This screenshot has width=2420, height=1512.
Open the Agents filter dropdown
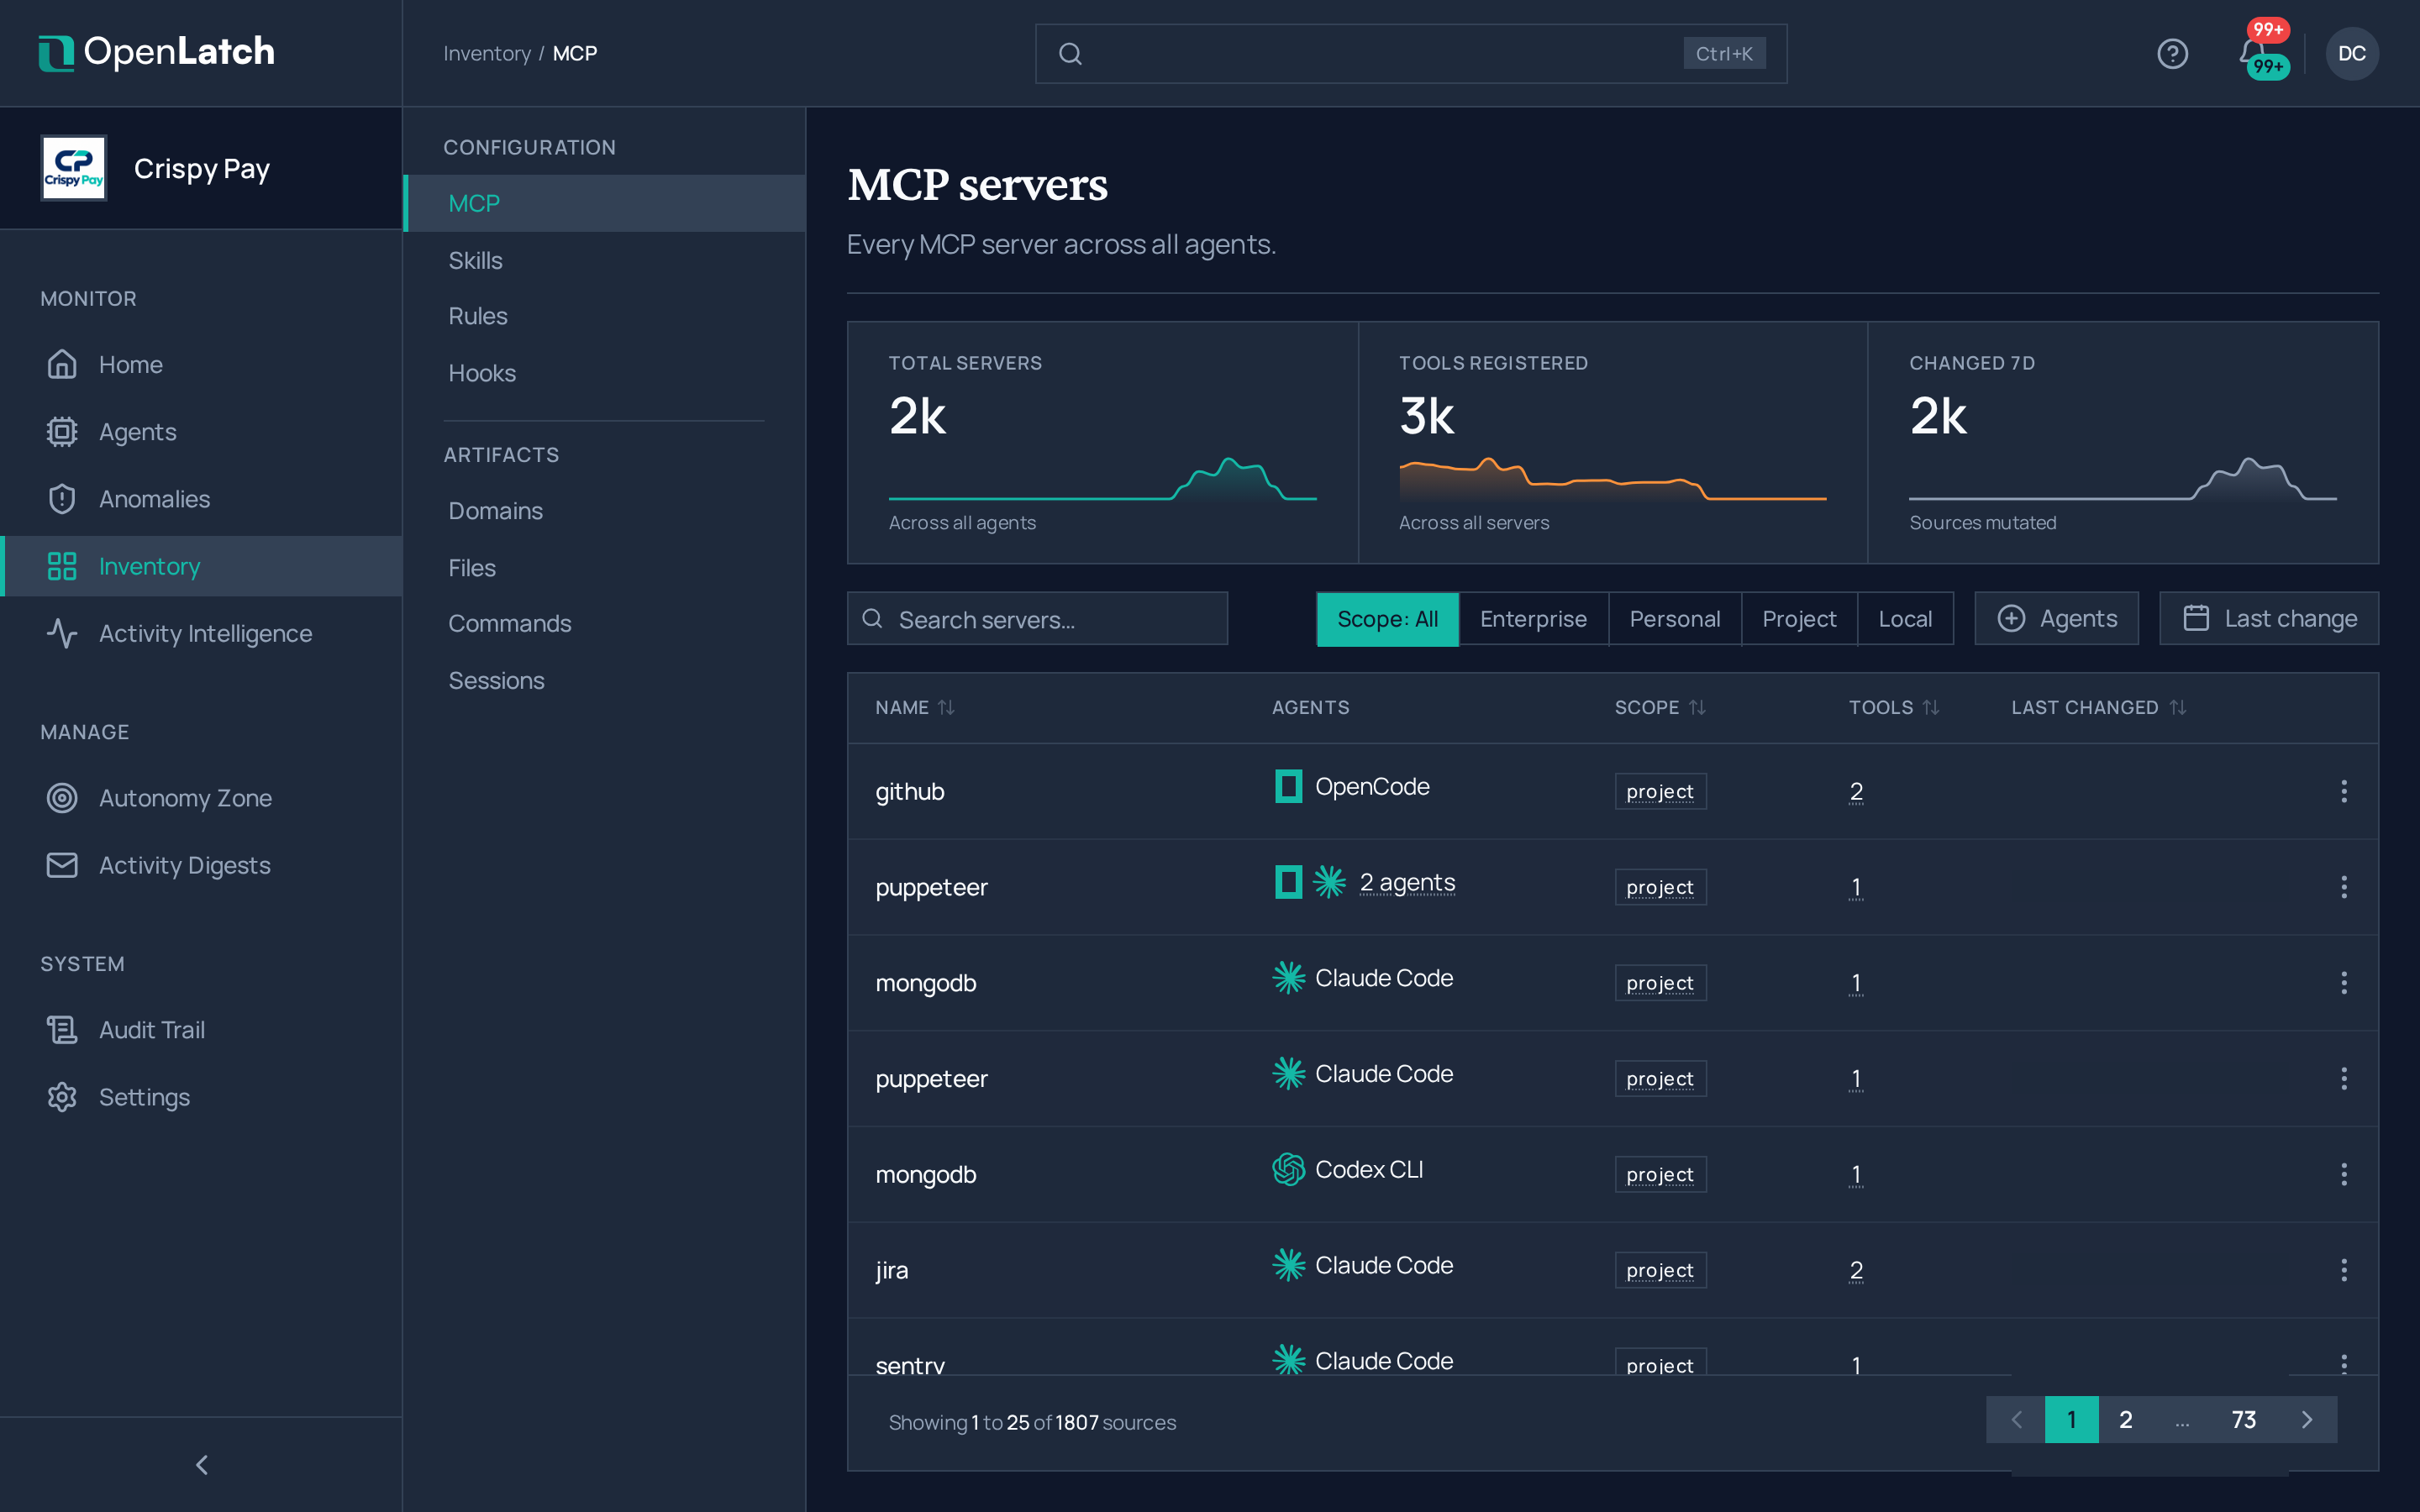[2056, 618]
